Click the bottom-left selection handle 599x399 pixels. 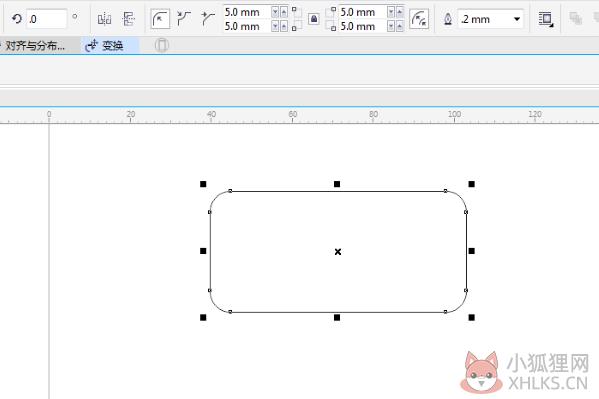(x=203, y=318)
